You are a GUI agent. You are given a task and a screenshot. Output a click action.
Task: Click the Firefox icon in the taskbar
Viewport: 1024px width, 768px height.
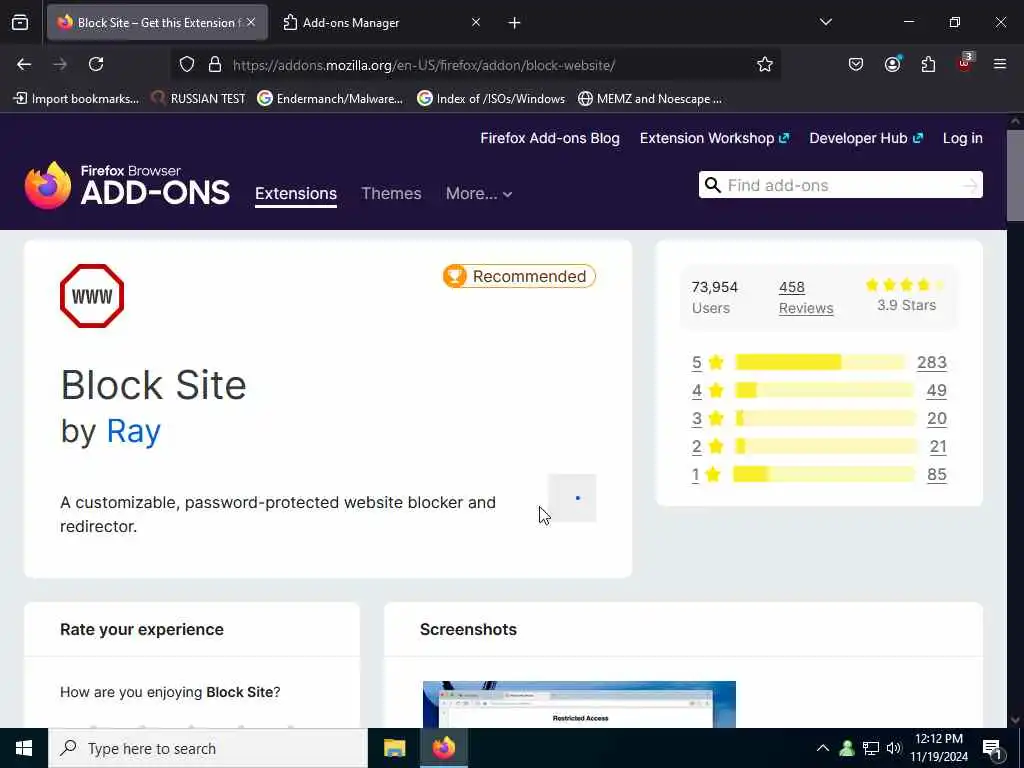click(x=443, y=748)
